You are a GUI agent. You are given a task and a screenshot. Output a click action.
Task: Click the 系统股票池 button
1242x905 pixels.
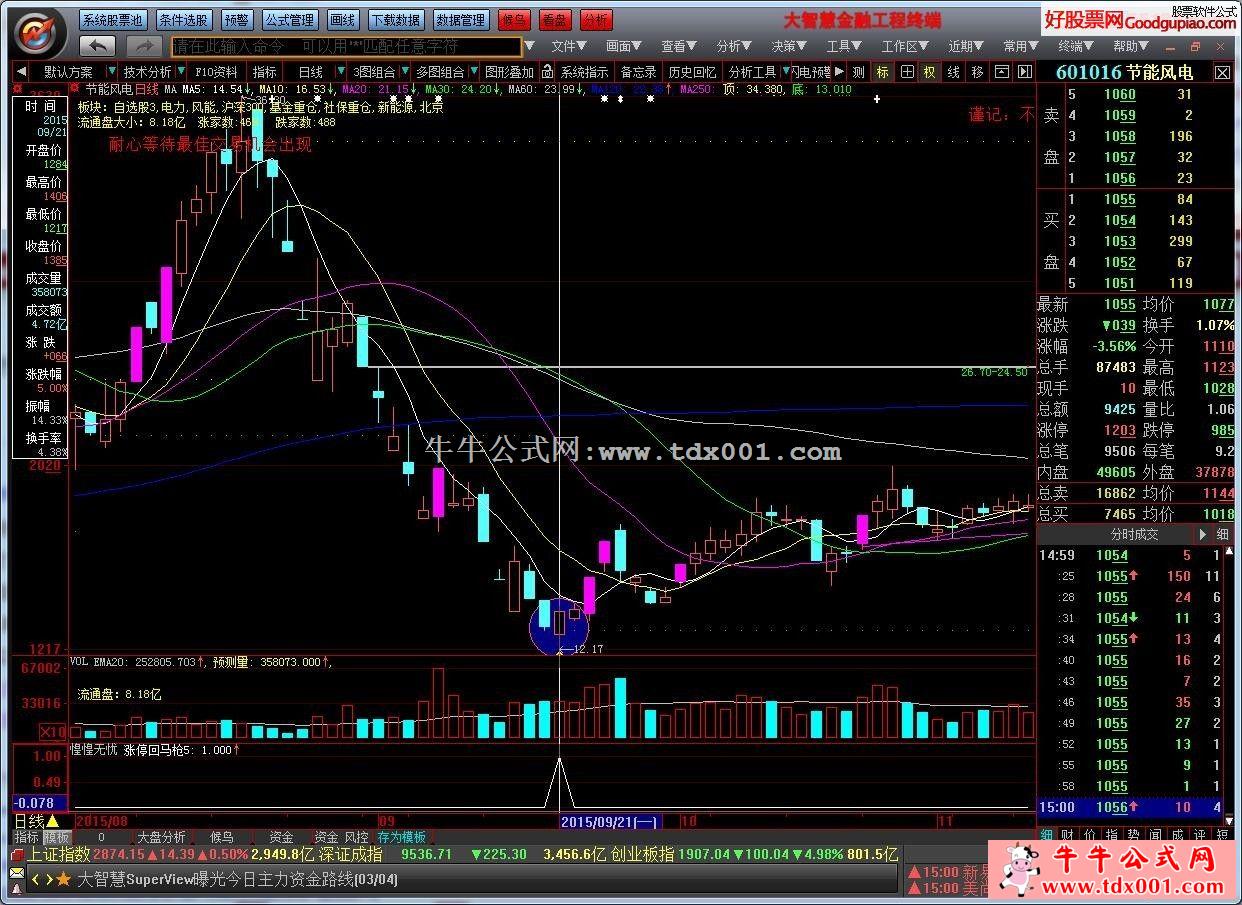112,20
